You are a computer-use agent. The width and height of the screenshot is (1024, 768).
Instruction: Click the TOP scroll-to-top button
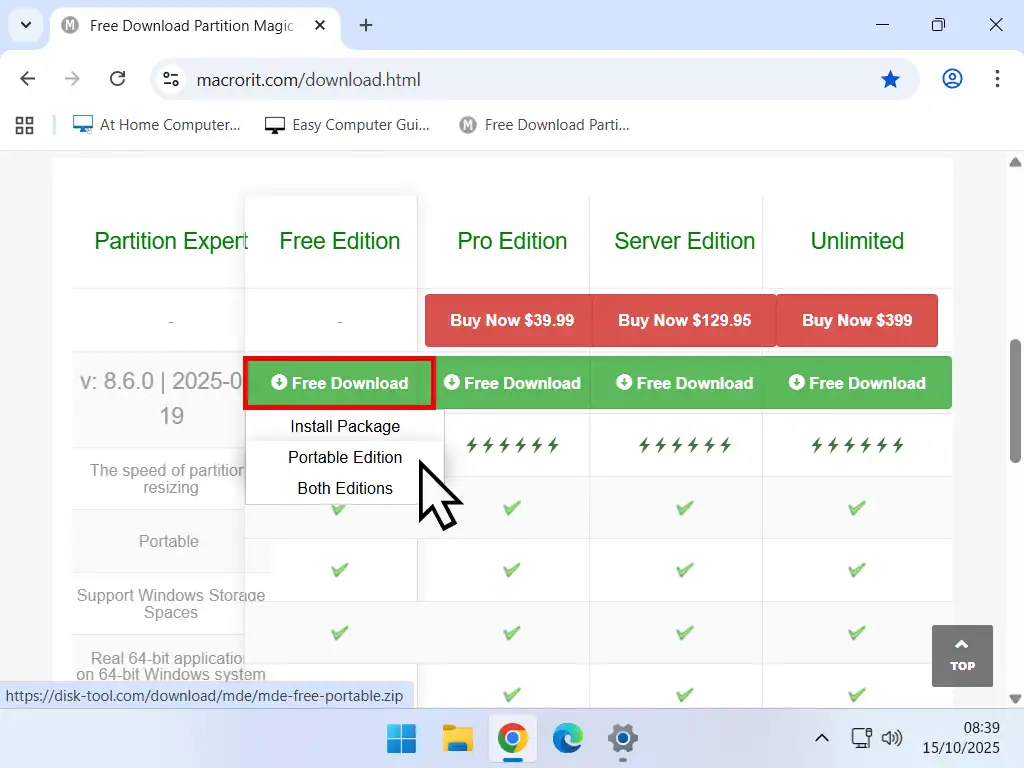(x=962, y=655)
